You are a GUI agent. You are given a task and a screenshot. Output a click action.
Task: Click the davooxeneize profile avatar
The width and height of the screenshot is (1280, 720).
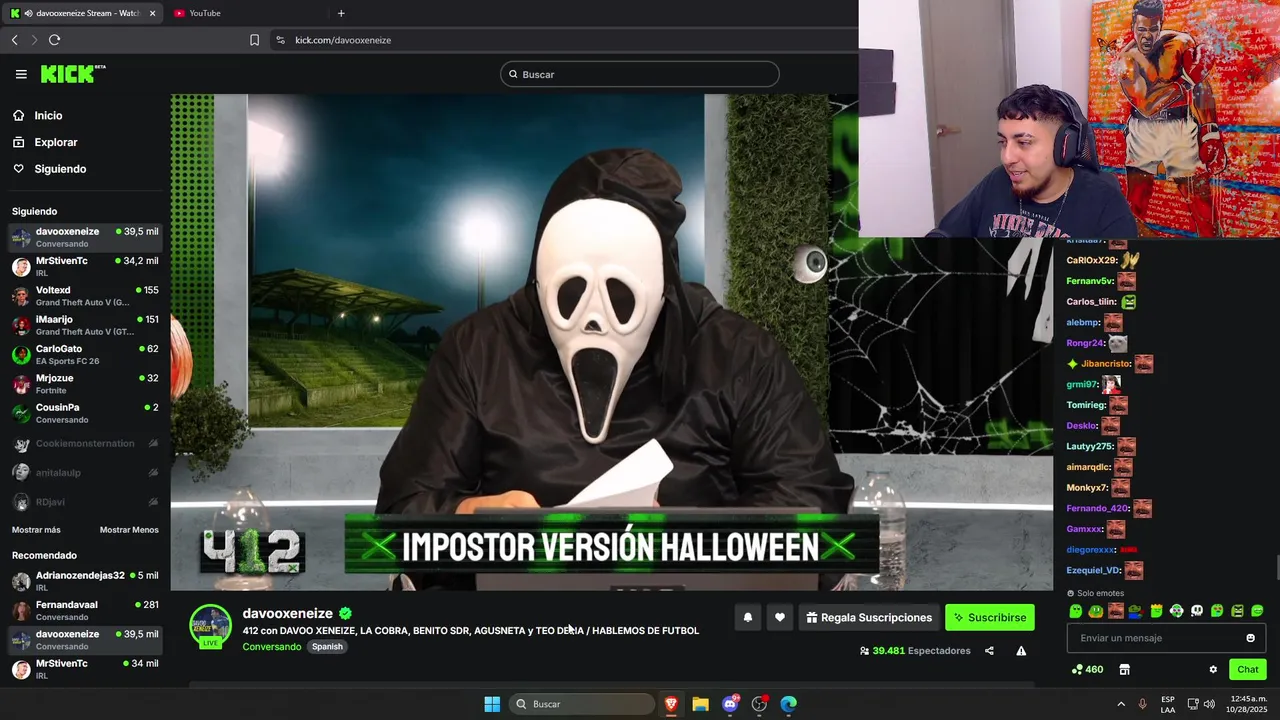211,626
